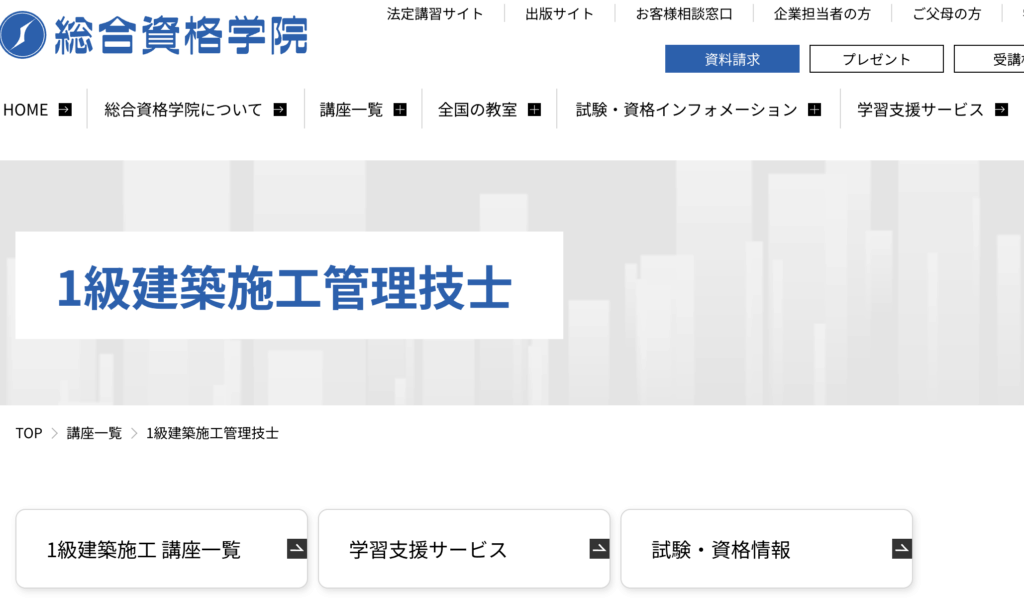Viewport: 1024px width, 603px height.
Task: Click arrow icon on 1級建築施工 講座一覧 card
Action: (x=296, y=549)
